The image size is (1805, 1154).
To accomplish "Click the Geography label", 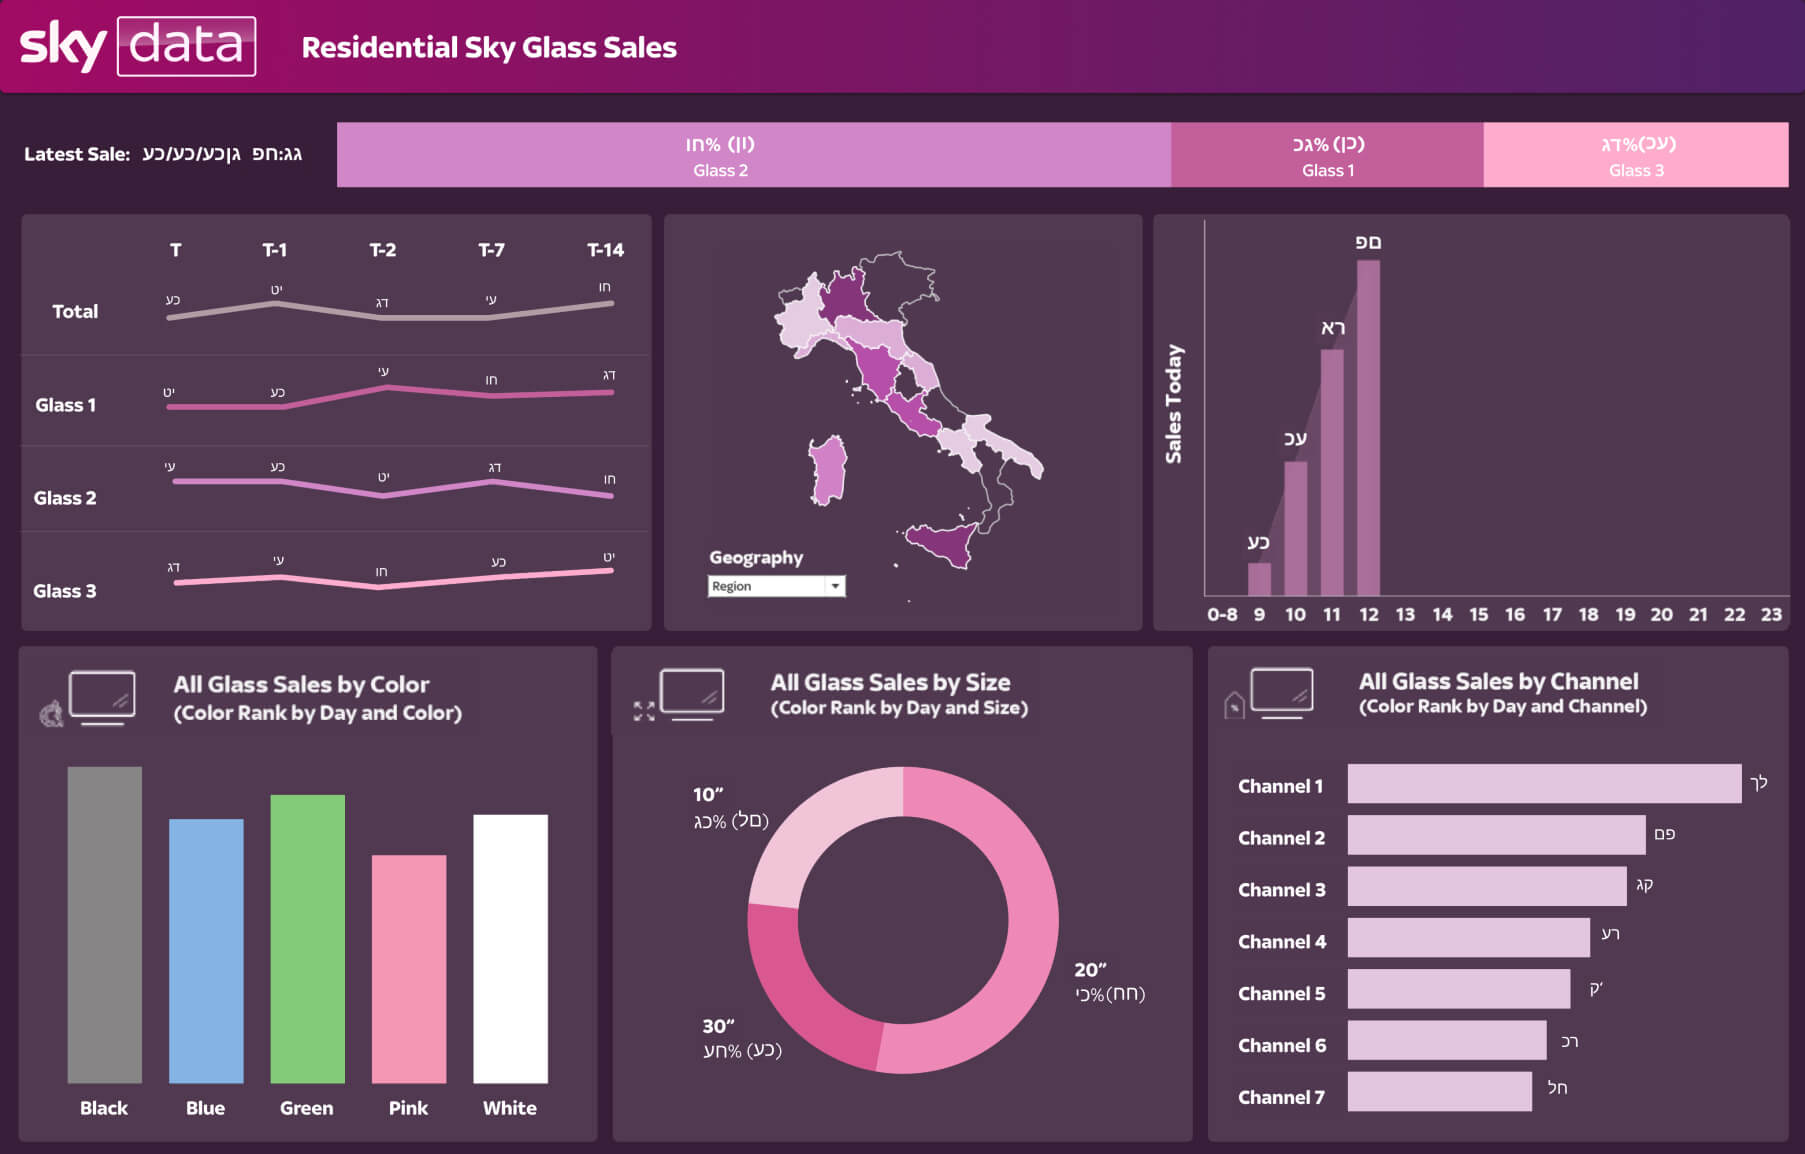I will point(756,557).
